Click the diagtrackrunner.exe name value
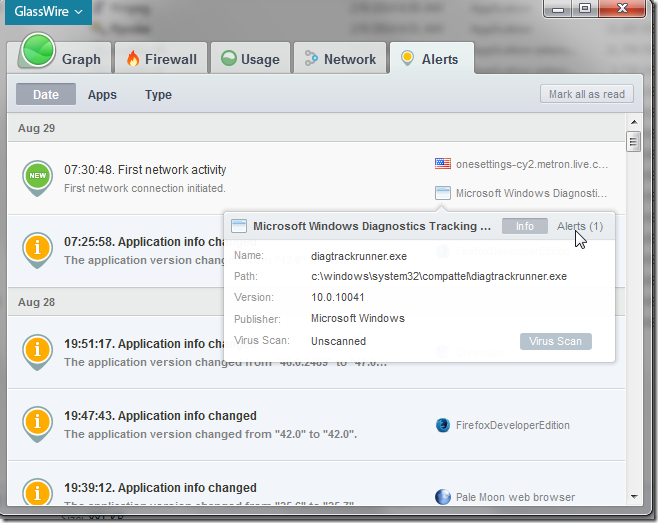Screen dimensions: 658x523 (359, 256)
